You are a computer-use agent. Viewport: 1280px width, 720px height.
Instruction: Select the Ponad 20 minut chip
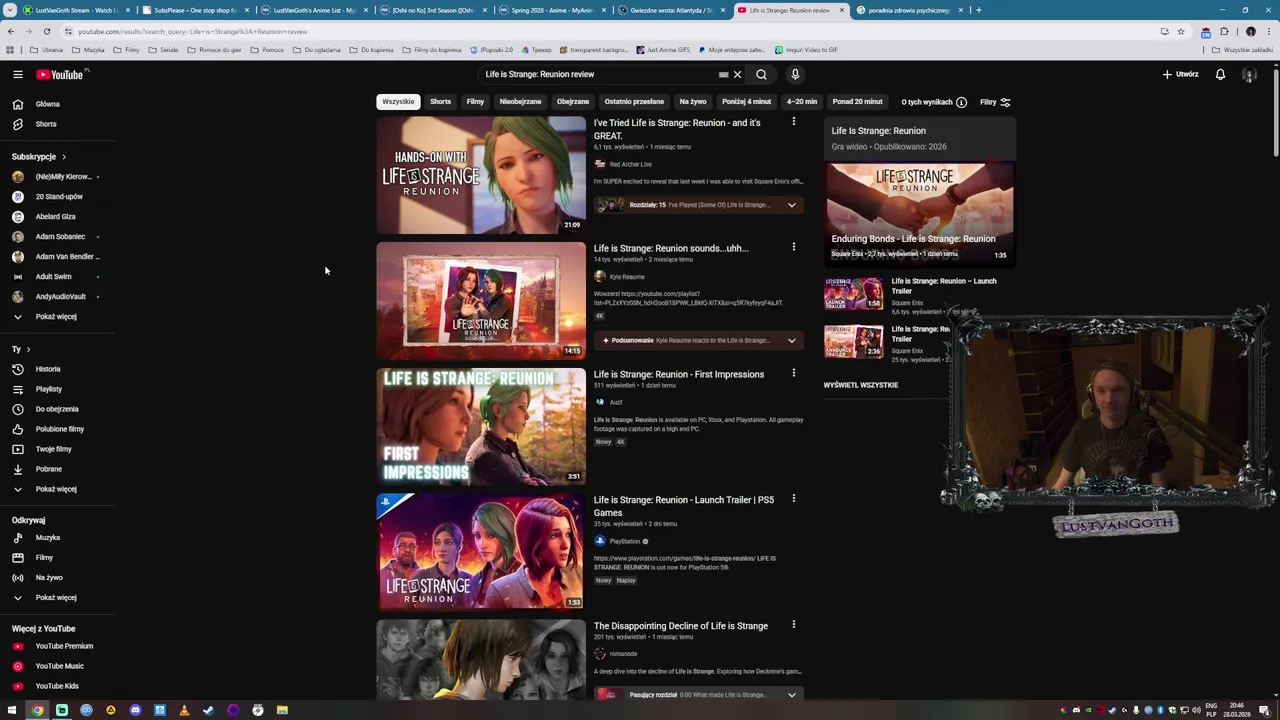click(857, 101)
